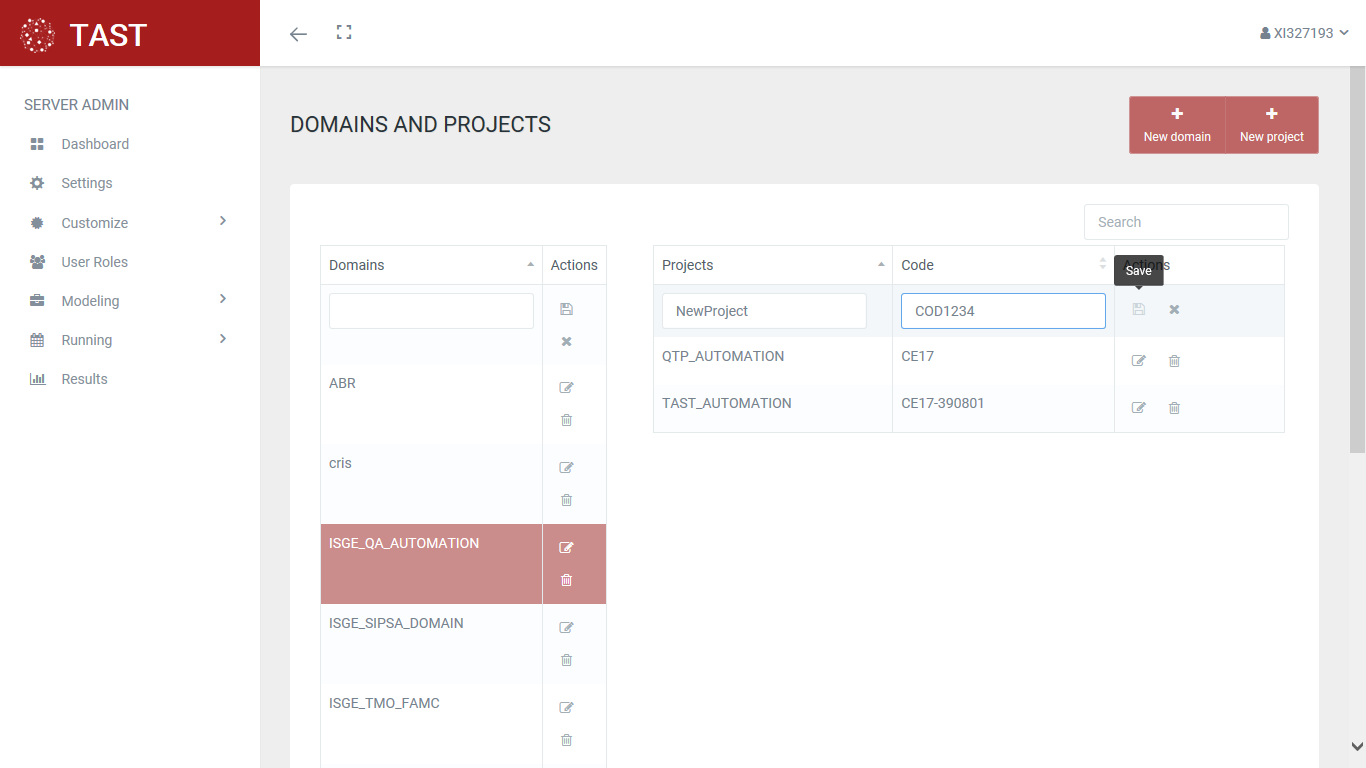Screen dimensions: 1366x768
Task: Delete the cris domain
Action: (x=566, y=500)
